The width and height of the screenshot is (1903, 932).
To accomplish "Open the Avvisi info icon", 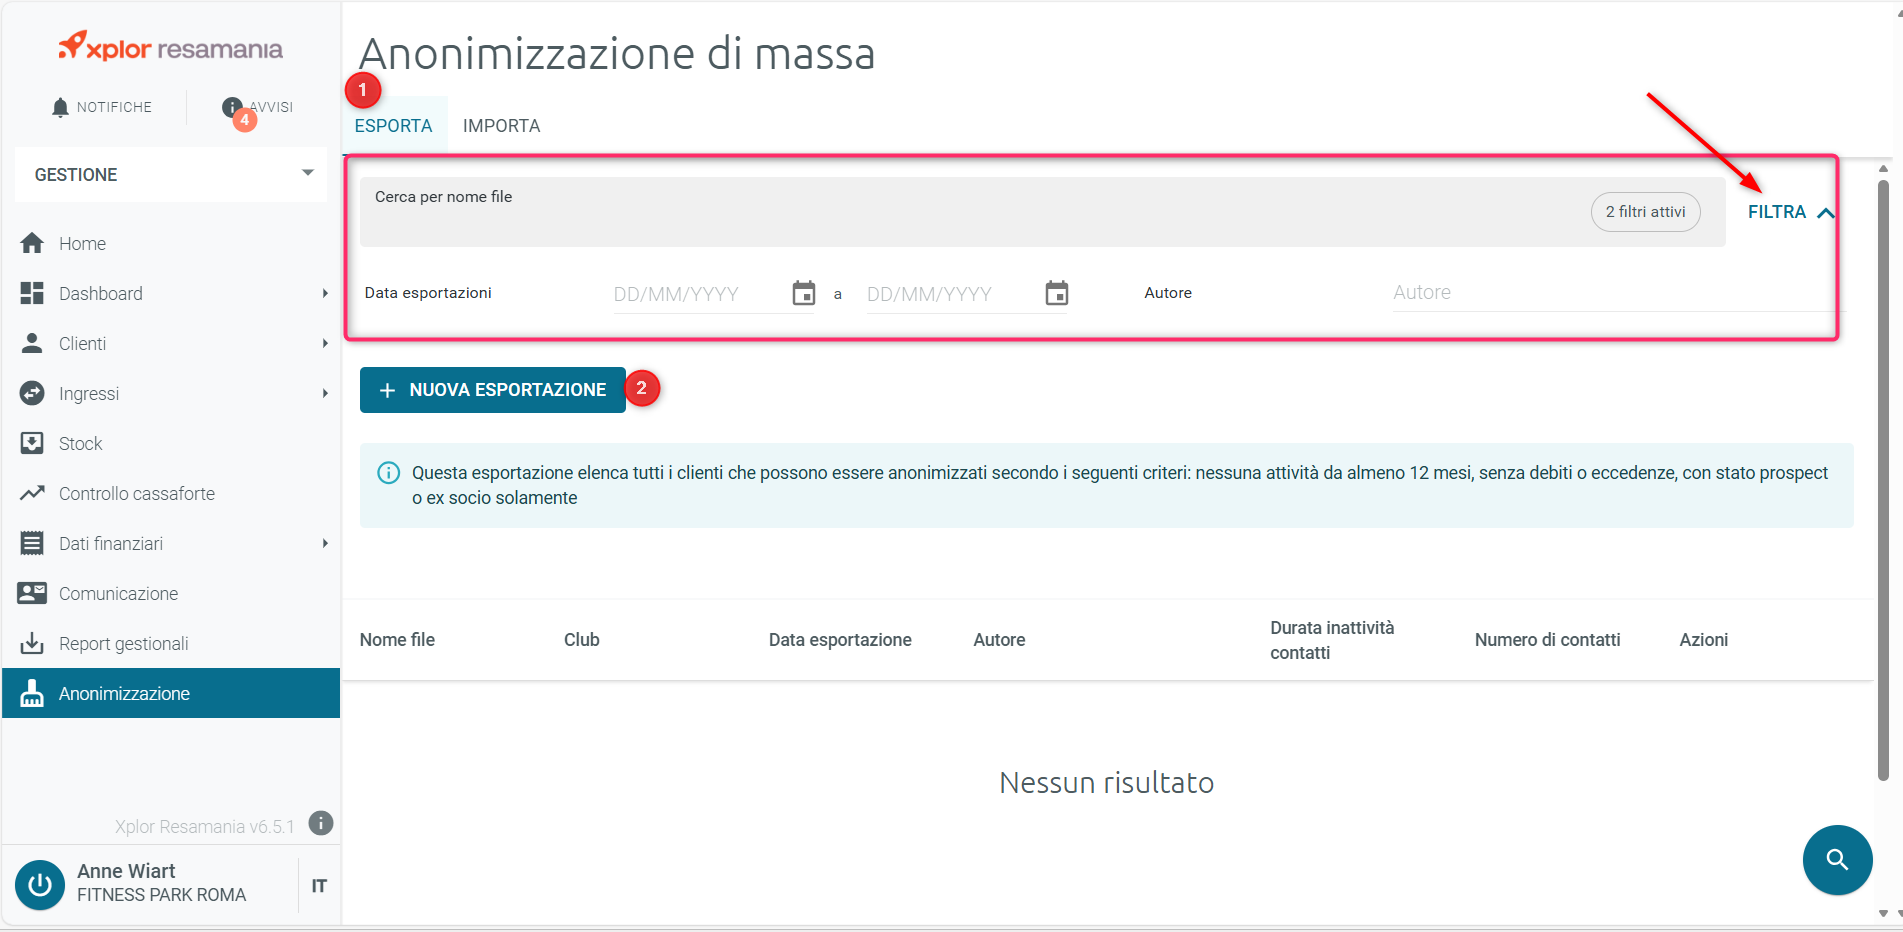I will pos(232,107).
